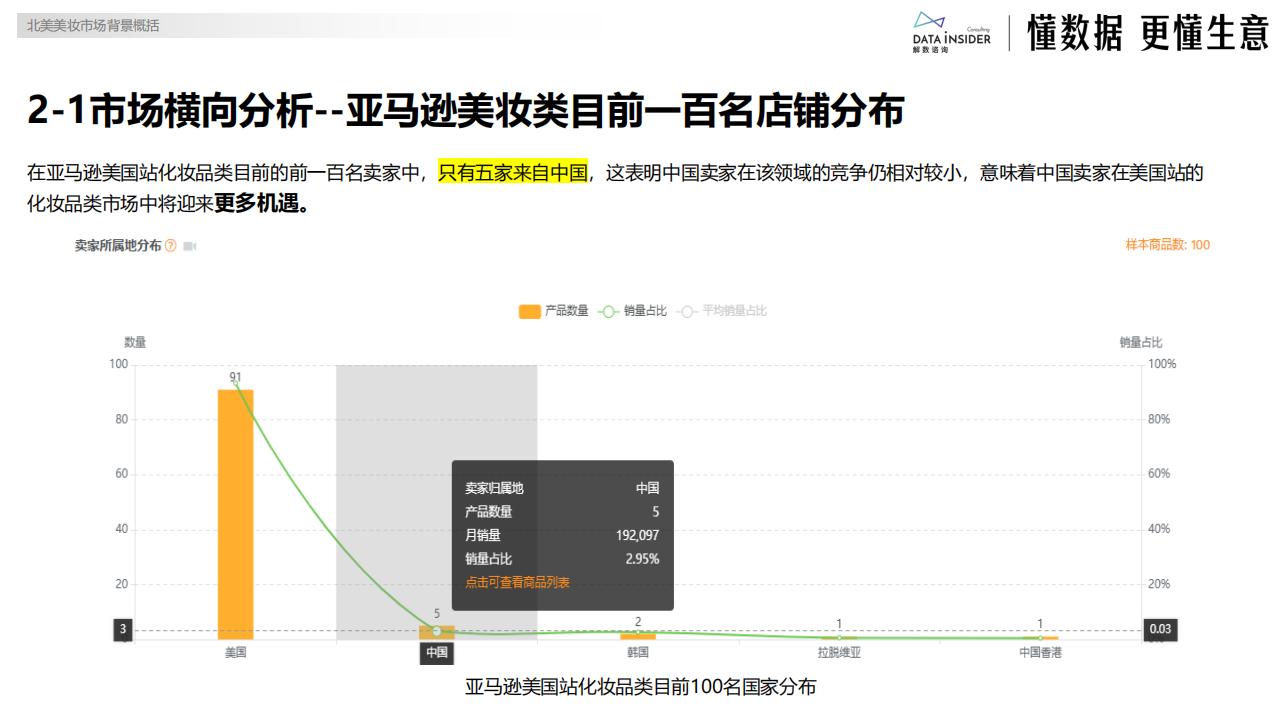1280x720 pixels.
Task: Toggle the 产品数量 legend item
Action: click(553, 311)
